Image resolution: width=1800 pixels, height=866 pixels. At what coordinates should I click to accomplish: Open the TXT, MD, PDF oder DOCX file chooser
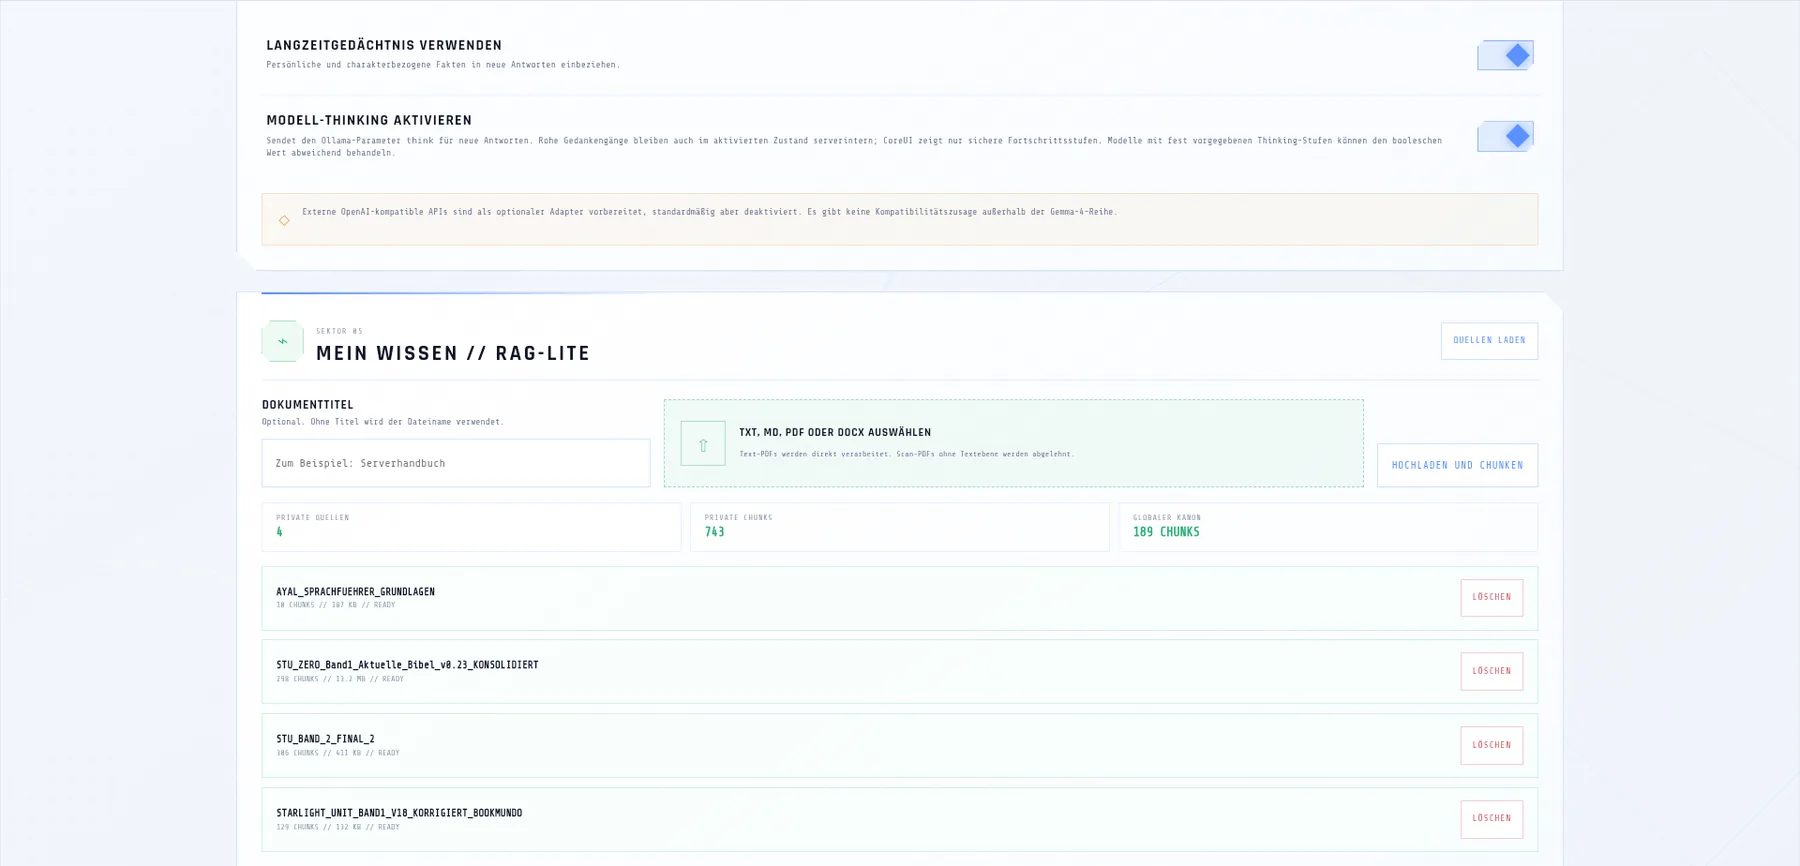pyautogui.click(x=1013, y=444)
